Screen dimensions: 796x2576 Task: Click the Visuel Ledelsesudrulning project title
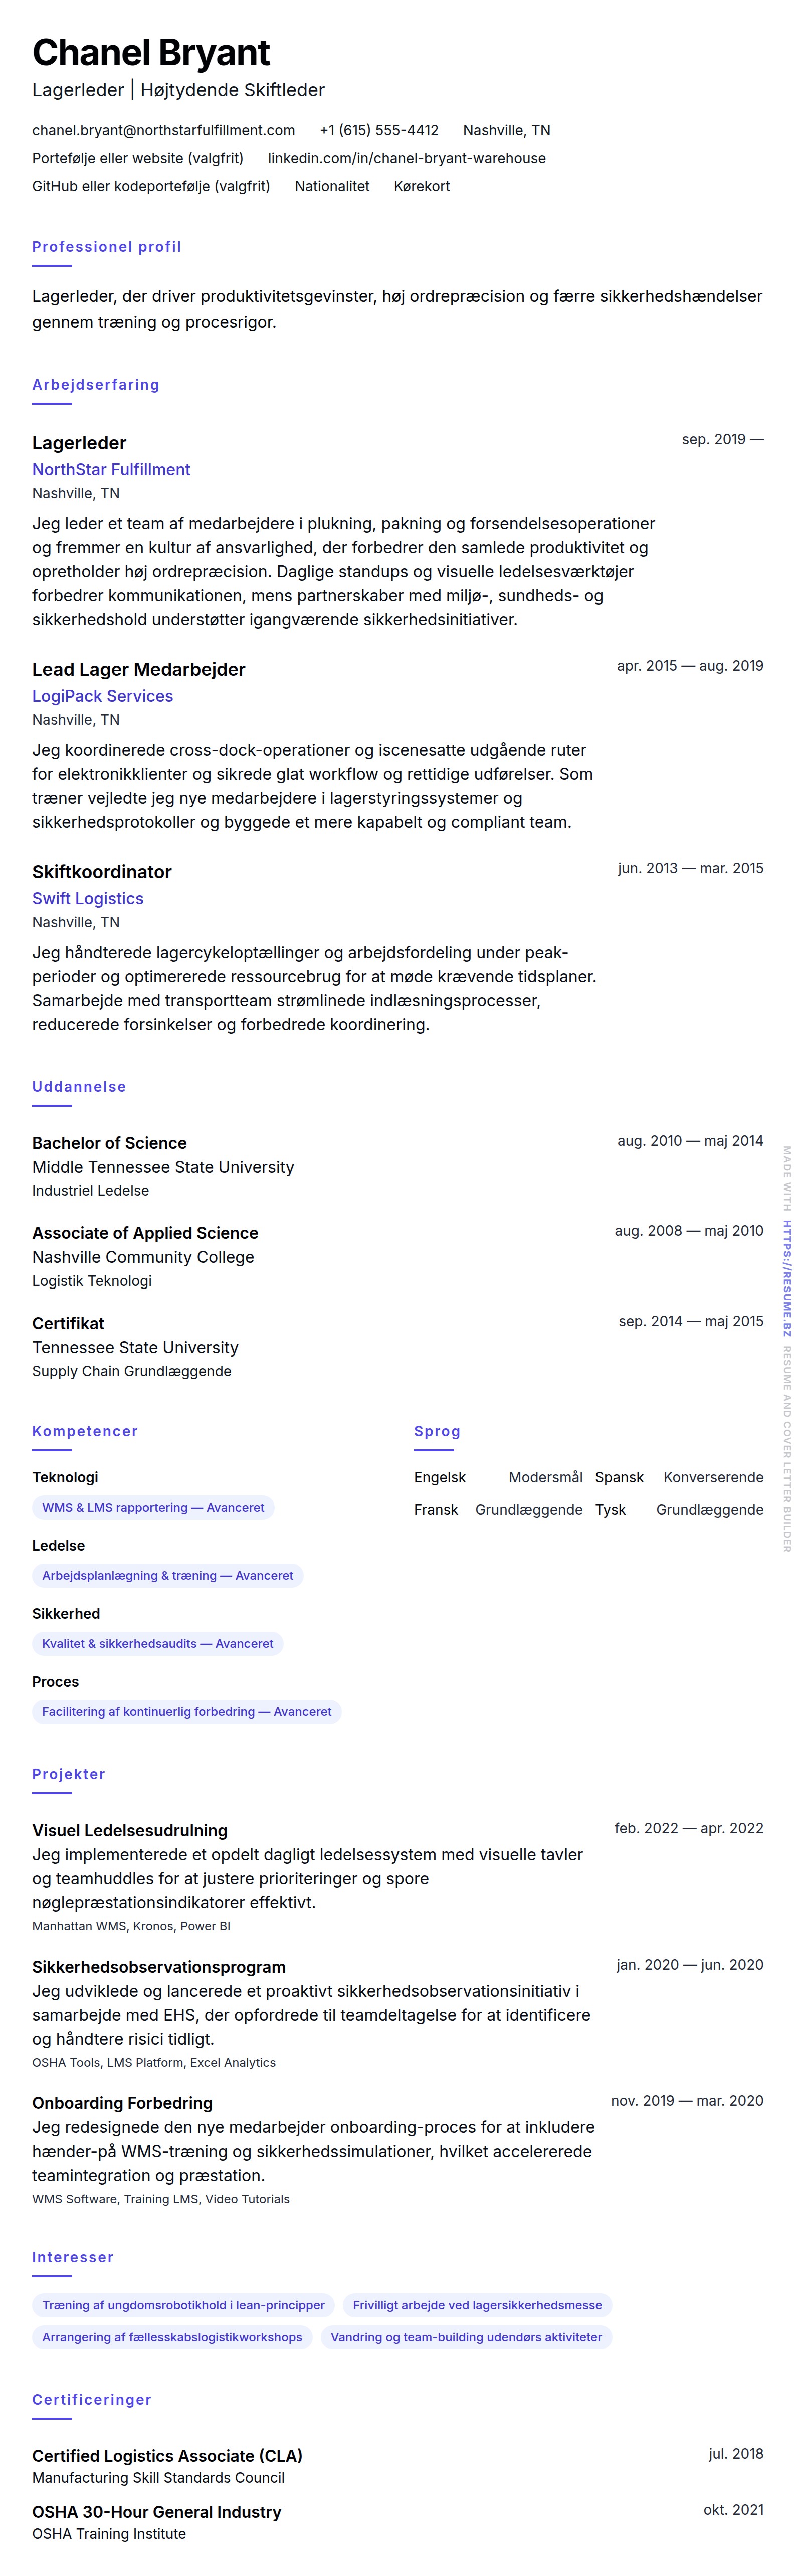point(129,1830)
